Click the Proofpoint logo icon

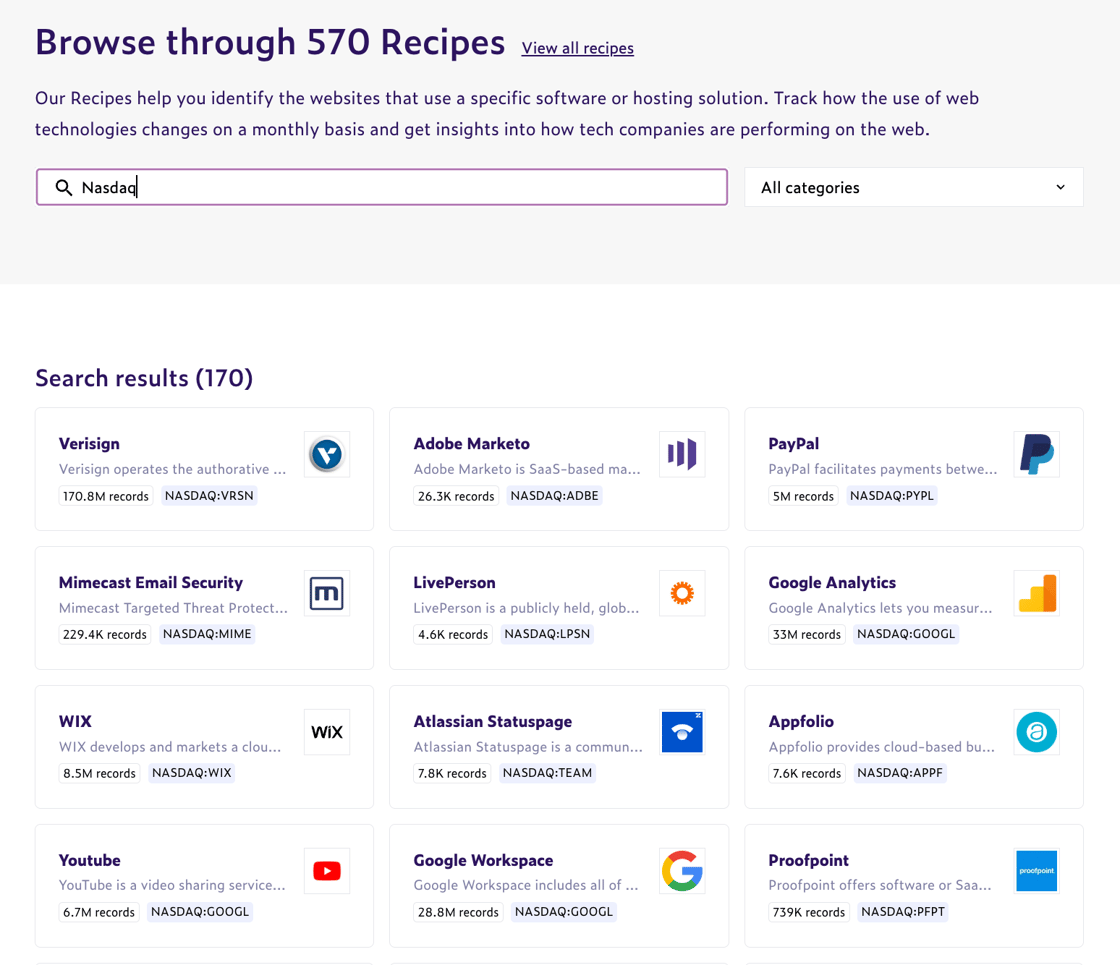point(1036,871)
